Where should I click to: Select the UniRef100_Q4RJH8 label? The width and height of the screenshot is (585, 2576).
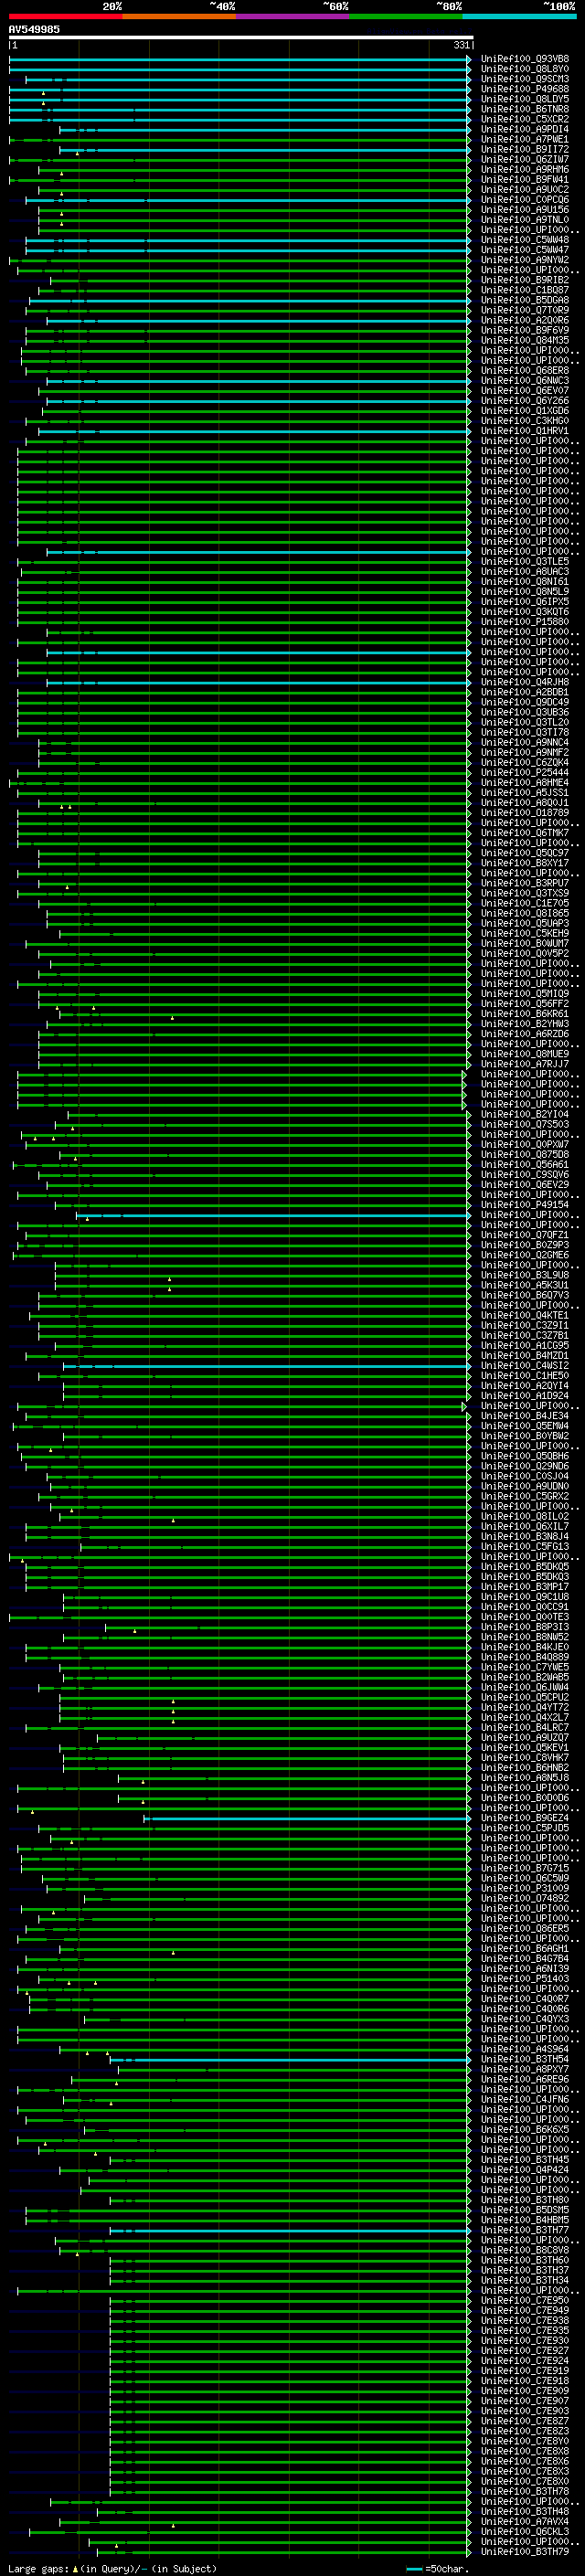[x=525, y=682]
